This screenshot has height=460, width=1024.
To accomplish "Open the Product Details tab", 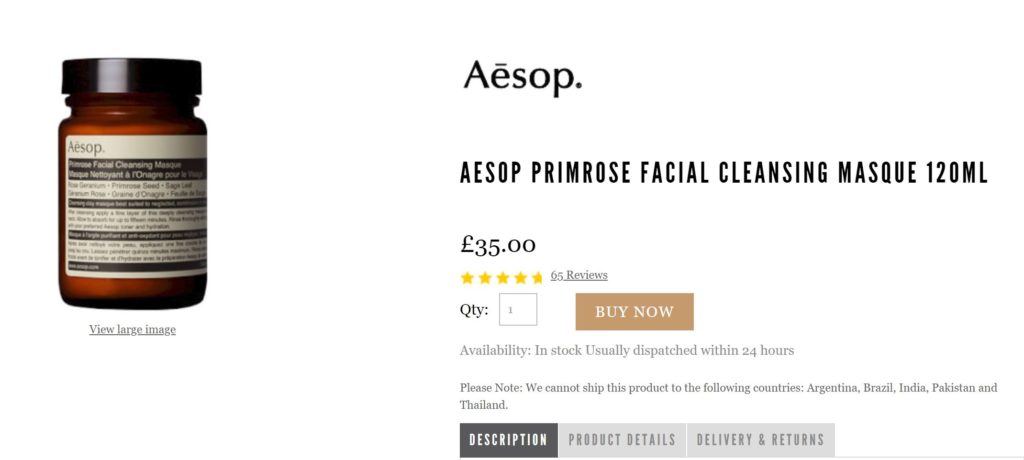I will point(622,440).
